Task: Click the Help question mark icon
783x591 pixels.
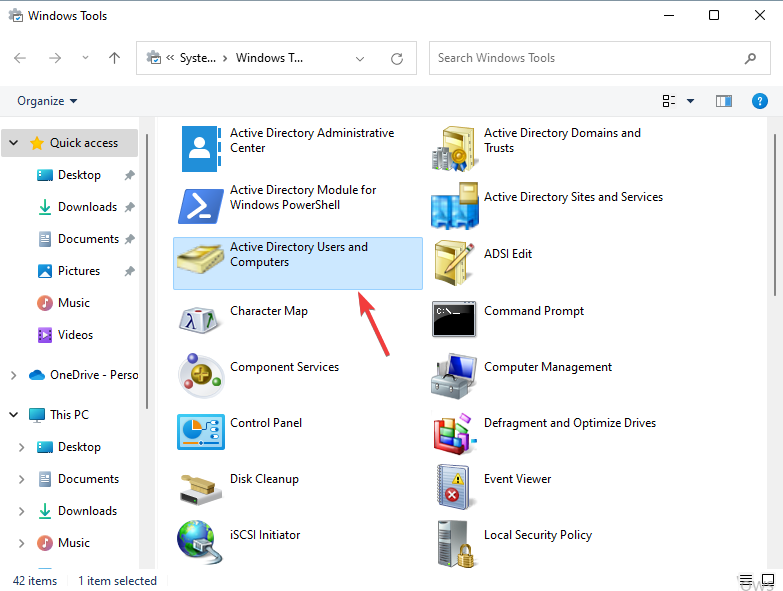Action: click(760, 101)
